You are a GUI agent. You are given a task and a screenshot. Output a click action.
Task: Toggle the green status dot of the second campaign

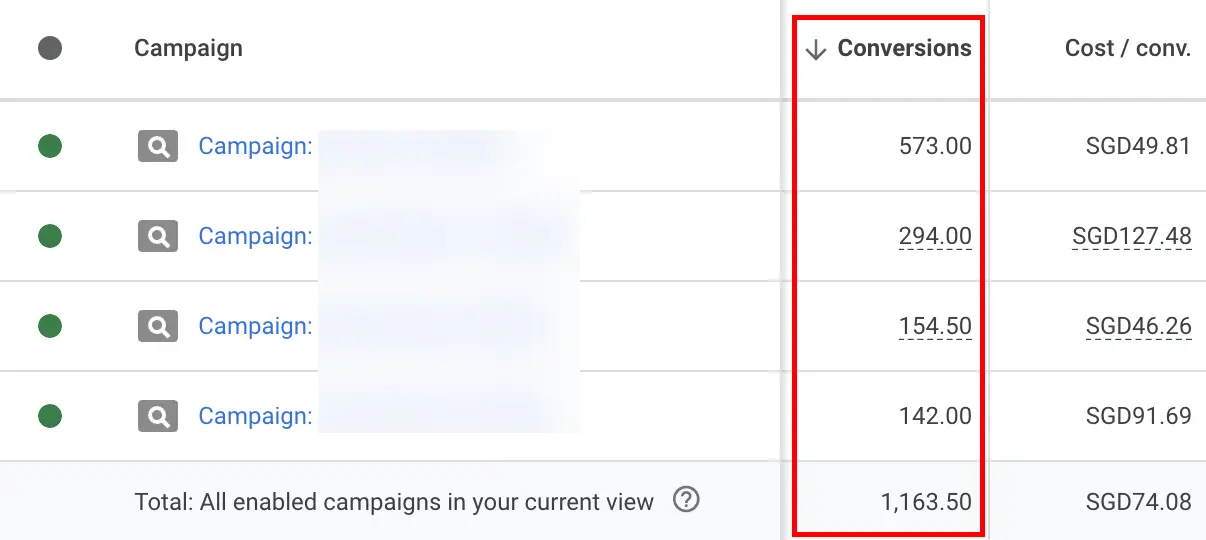point(50,237)
